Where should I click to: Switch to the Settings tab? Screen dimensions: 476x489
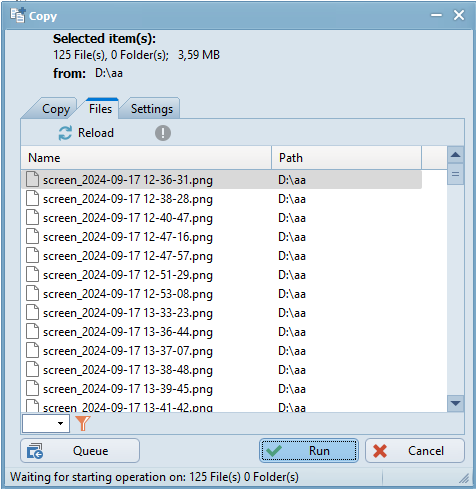click(152, 109)
